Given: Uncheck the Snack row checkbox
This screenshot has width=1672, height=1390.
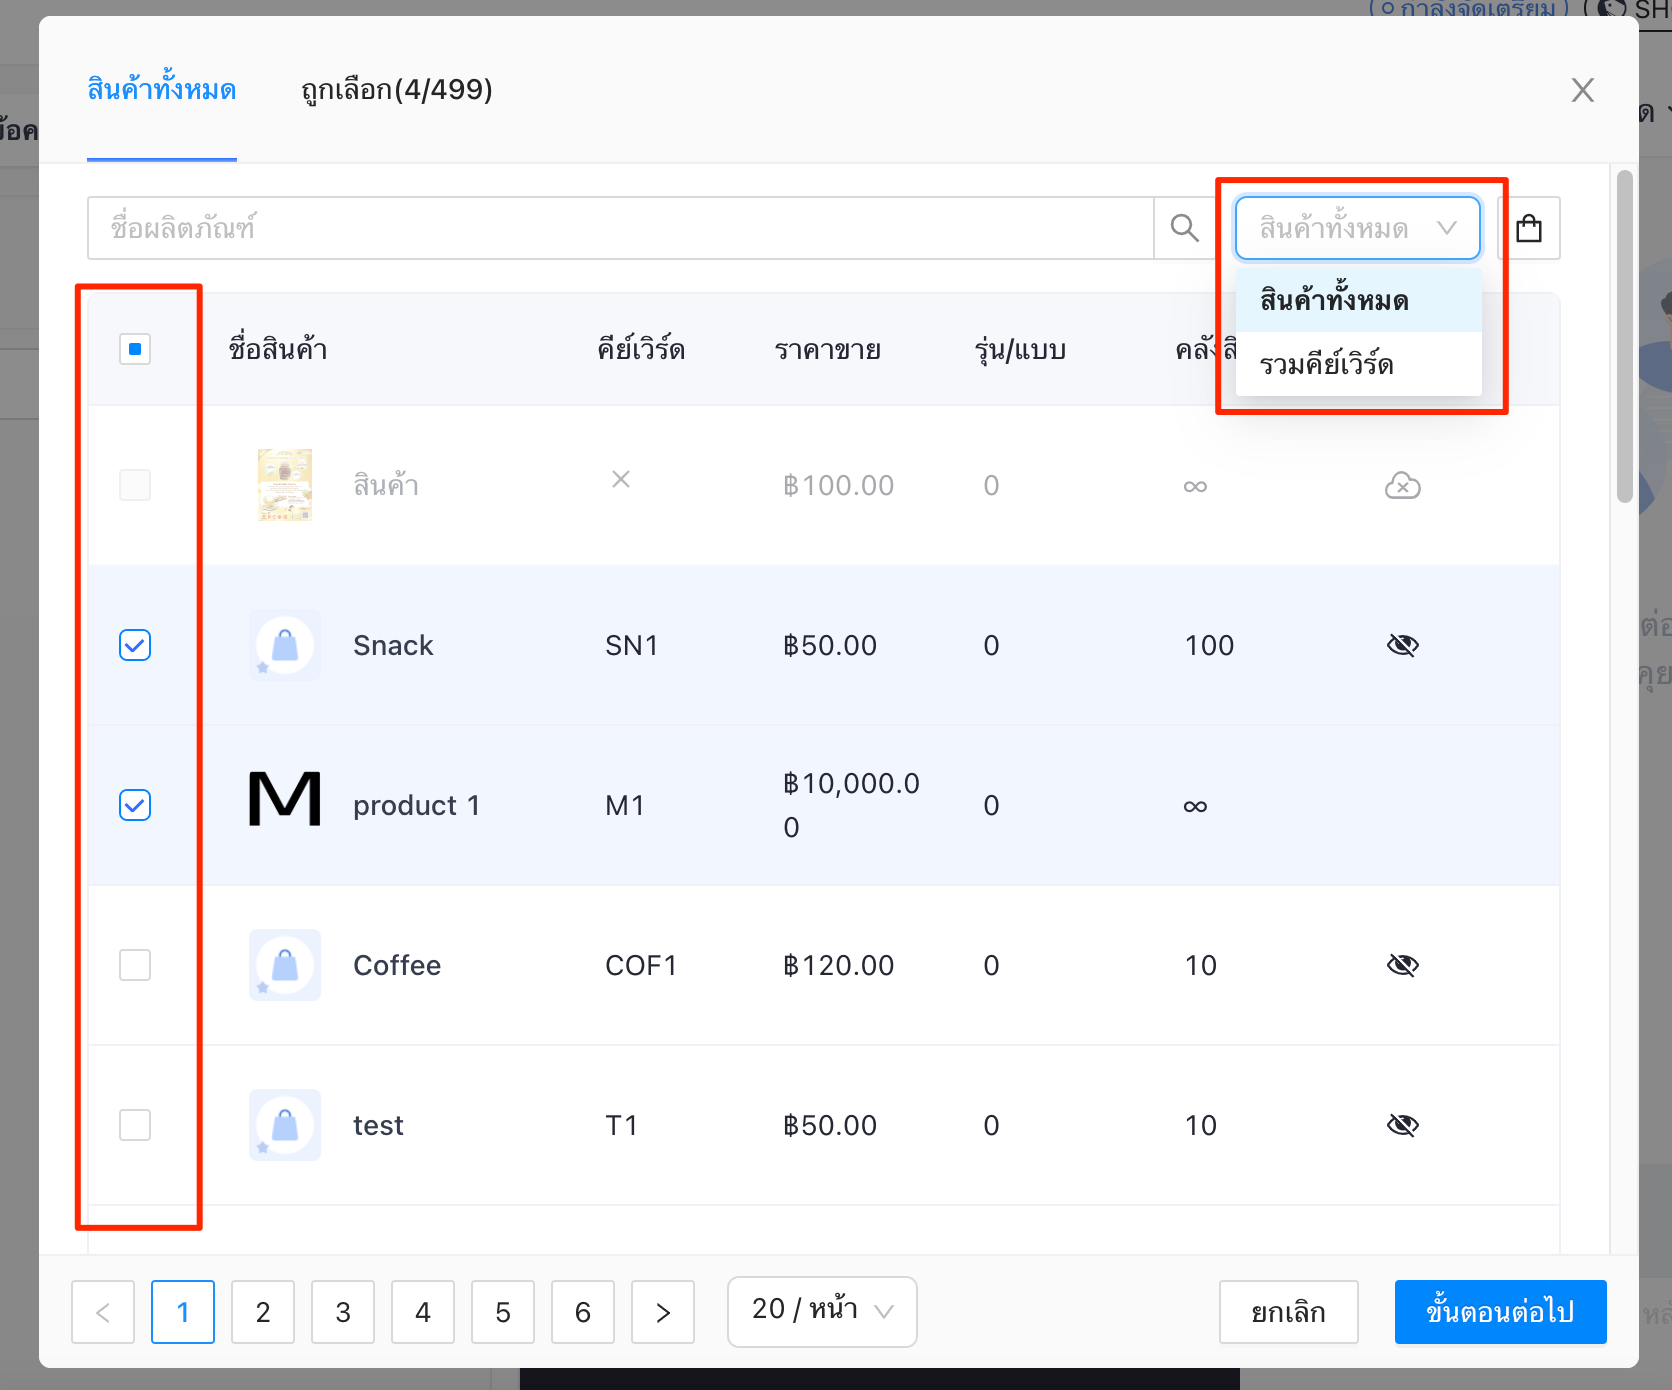Looking at the screenshot, I should (x=135, y=645).
